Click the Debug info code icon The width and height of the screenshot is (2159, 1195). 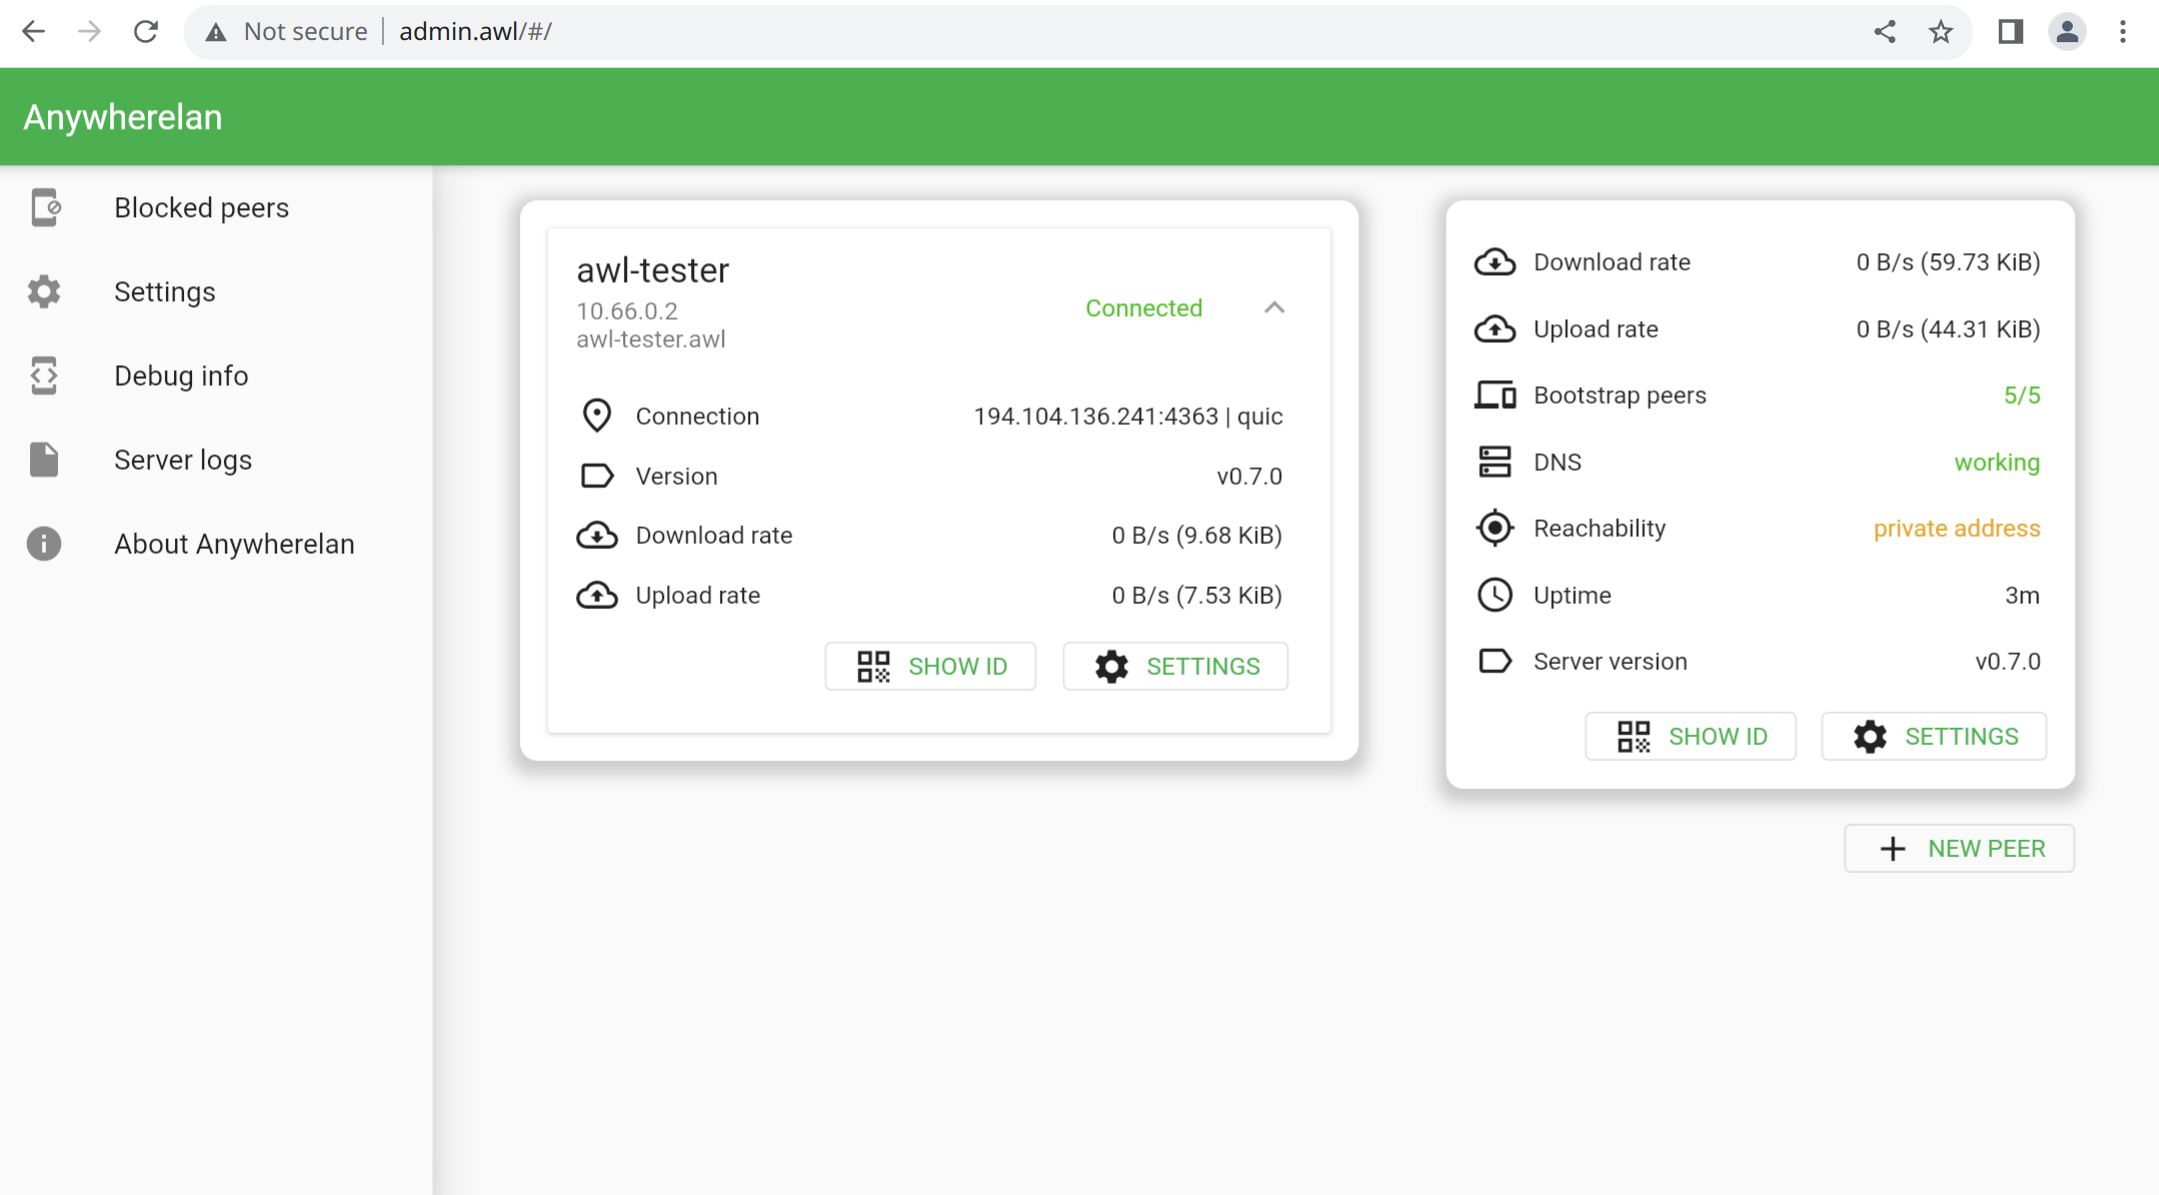(x=45, y=376)
